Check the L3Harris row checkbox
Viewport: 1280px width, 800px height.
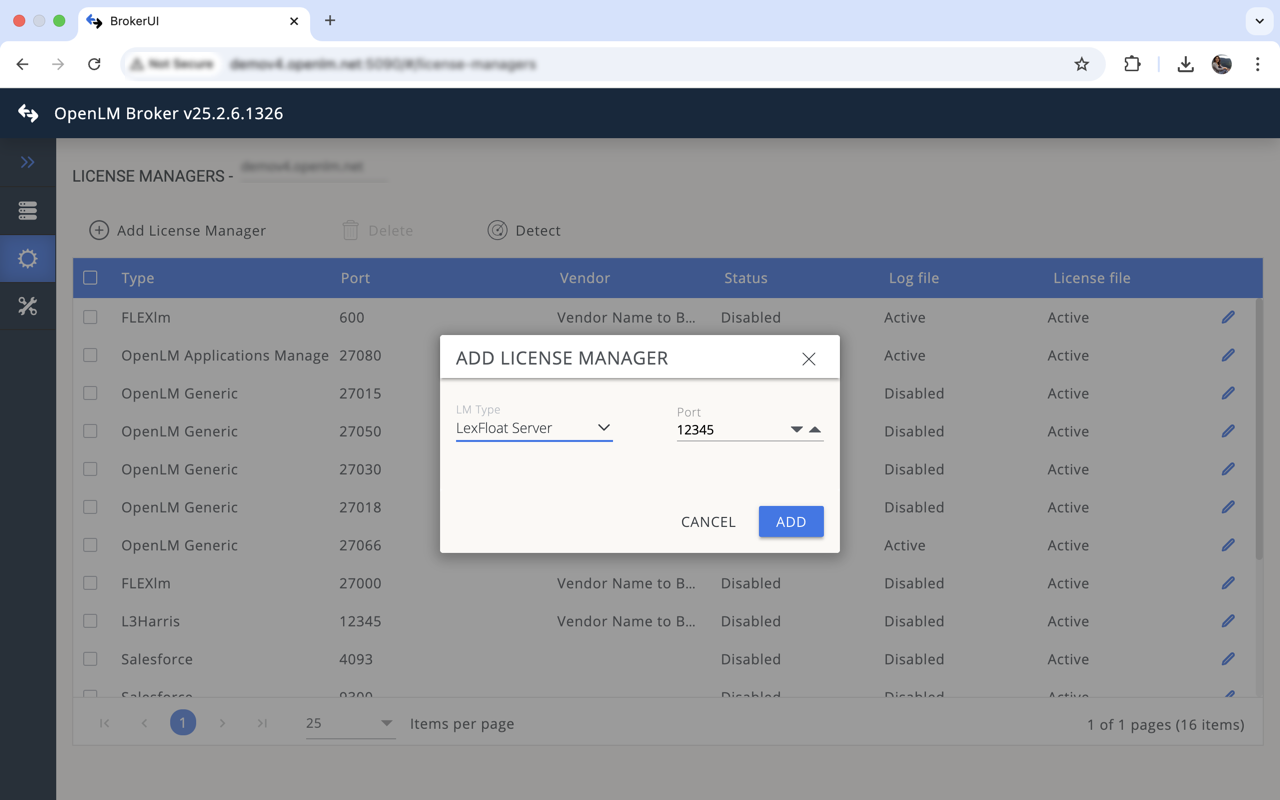click(90, 621)
